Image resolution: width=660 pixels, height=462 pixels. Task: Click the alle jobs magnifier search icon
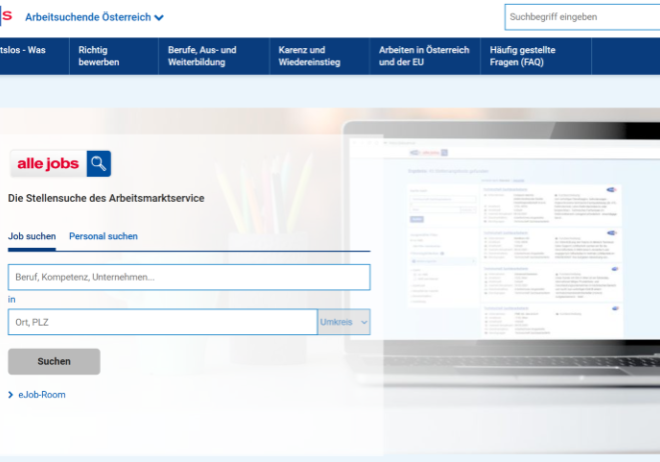(x=99, y=164)
